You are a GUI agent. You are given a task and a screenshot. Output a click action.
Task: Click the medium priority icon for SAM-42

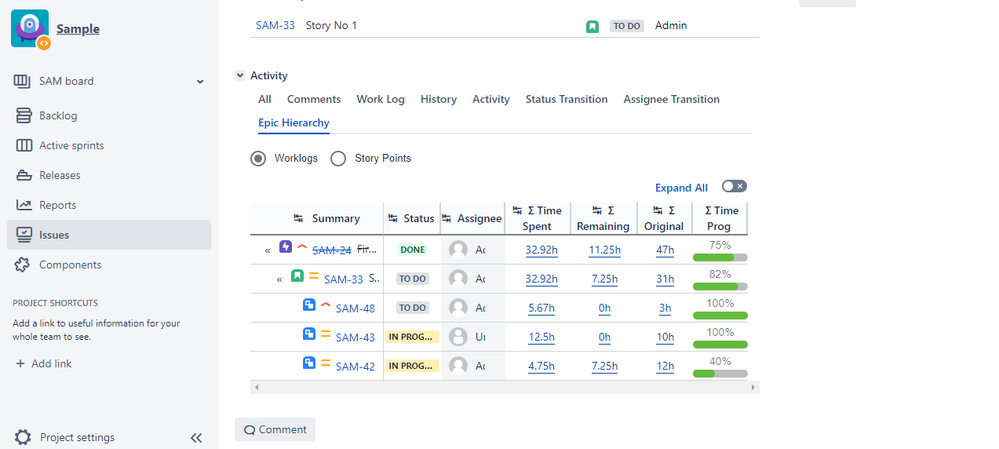(x=326, y=362)
